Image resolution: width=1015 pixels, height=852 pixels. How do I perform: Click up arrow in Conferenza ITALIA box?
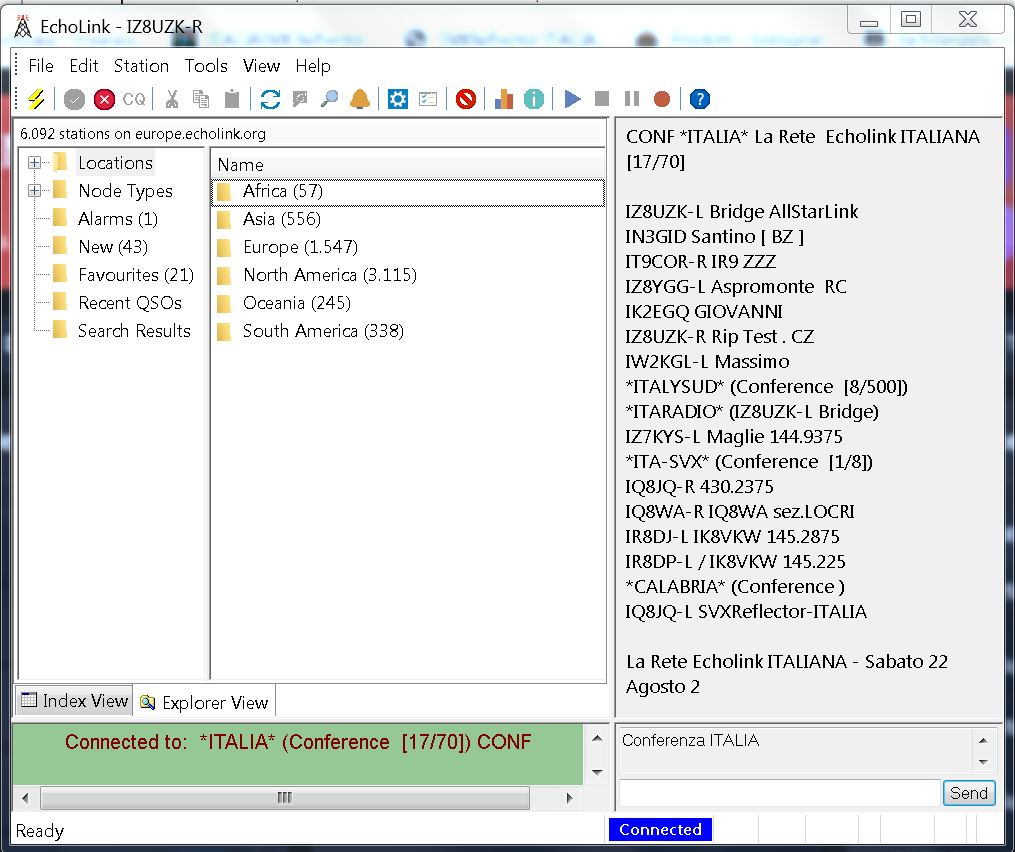pyautogui.click(x=983, y=740)
